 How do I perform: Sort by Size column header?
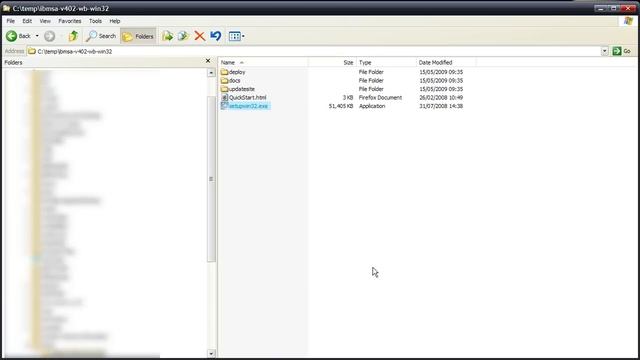pyautogui.click(x=332, y=62)
